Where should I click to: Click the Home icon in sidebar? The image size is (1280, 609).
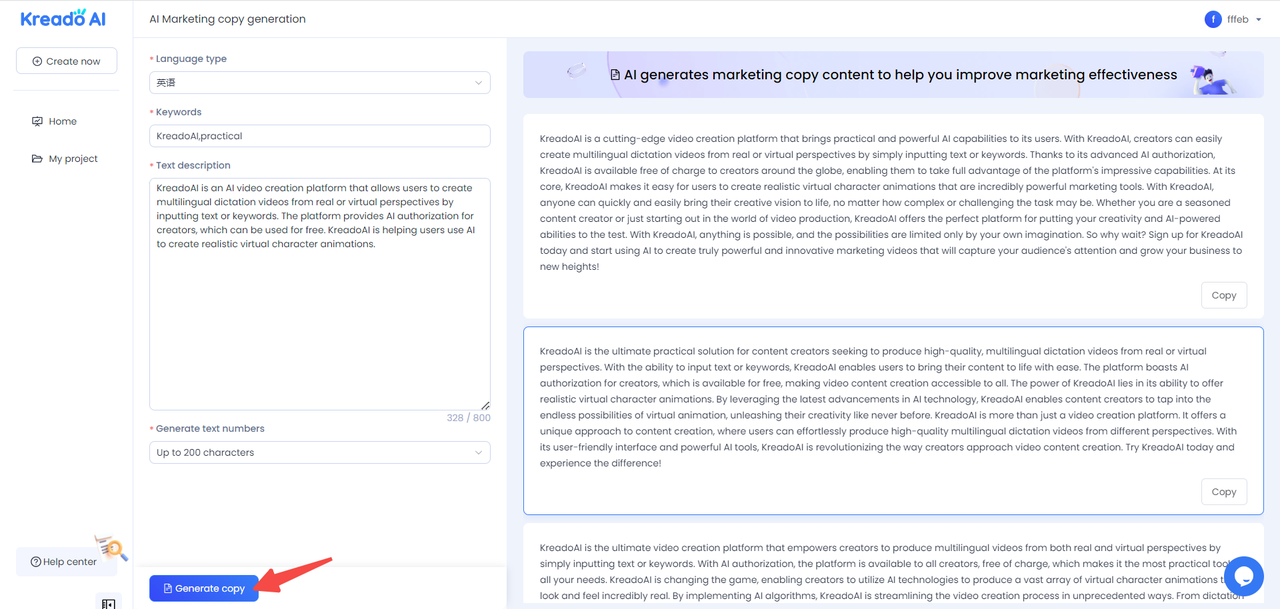pos(38,121)
